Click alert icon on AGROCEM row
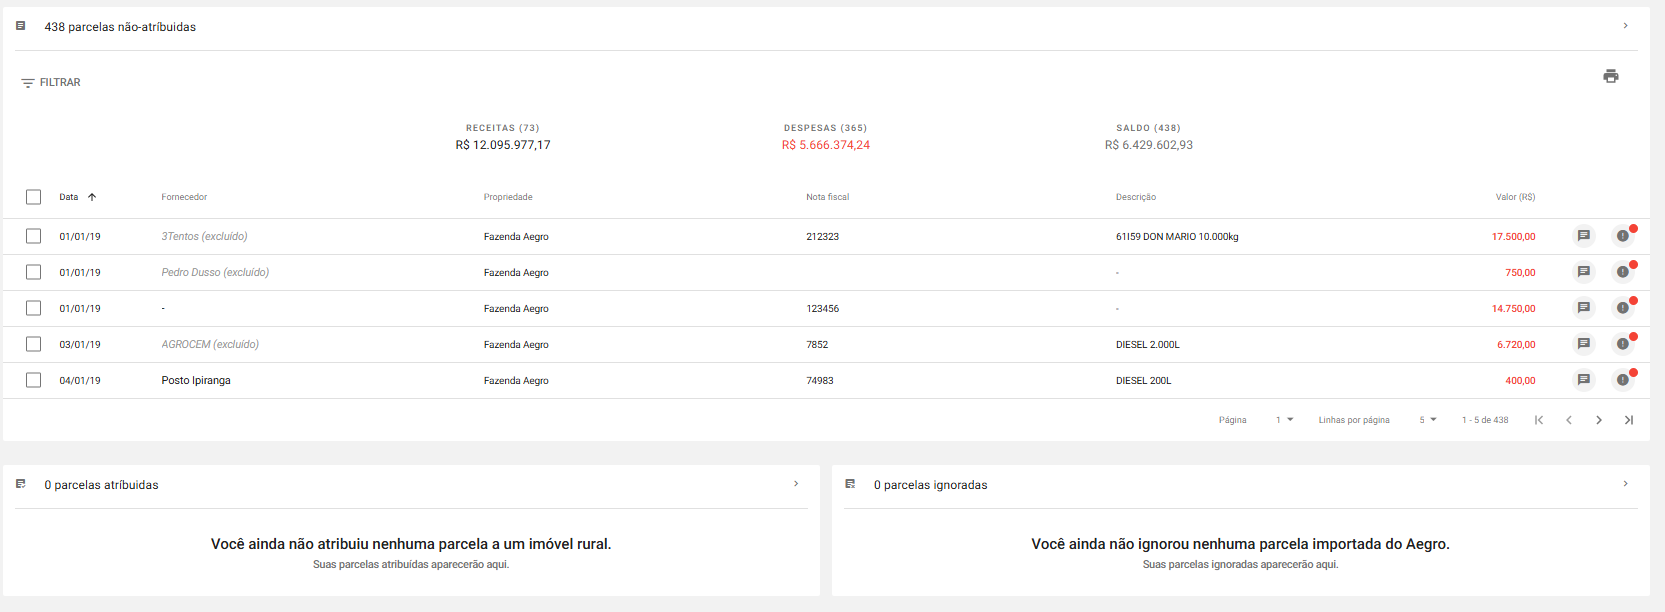1665x612 pixels. [x=1622, y=344]
